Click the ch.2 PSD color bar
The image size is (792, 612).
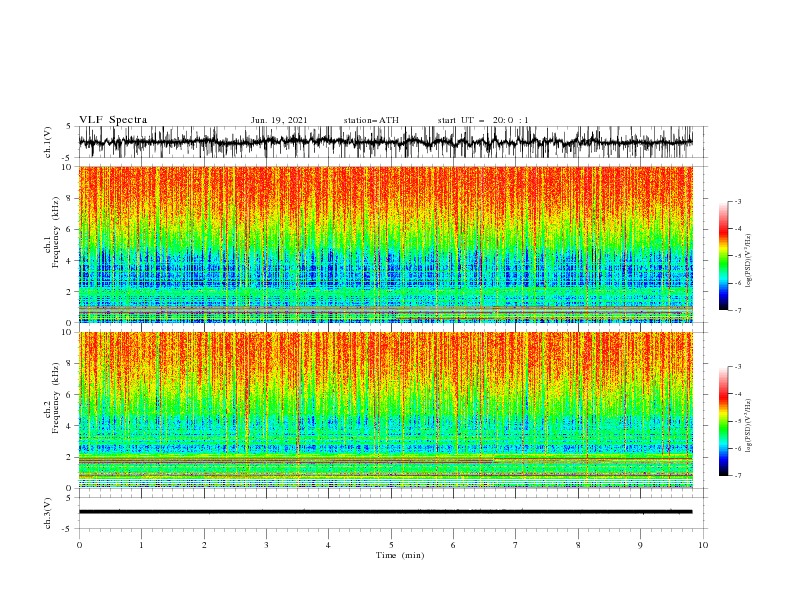point(724,421)
